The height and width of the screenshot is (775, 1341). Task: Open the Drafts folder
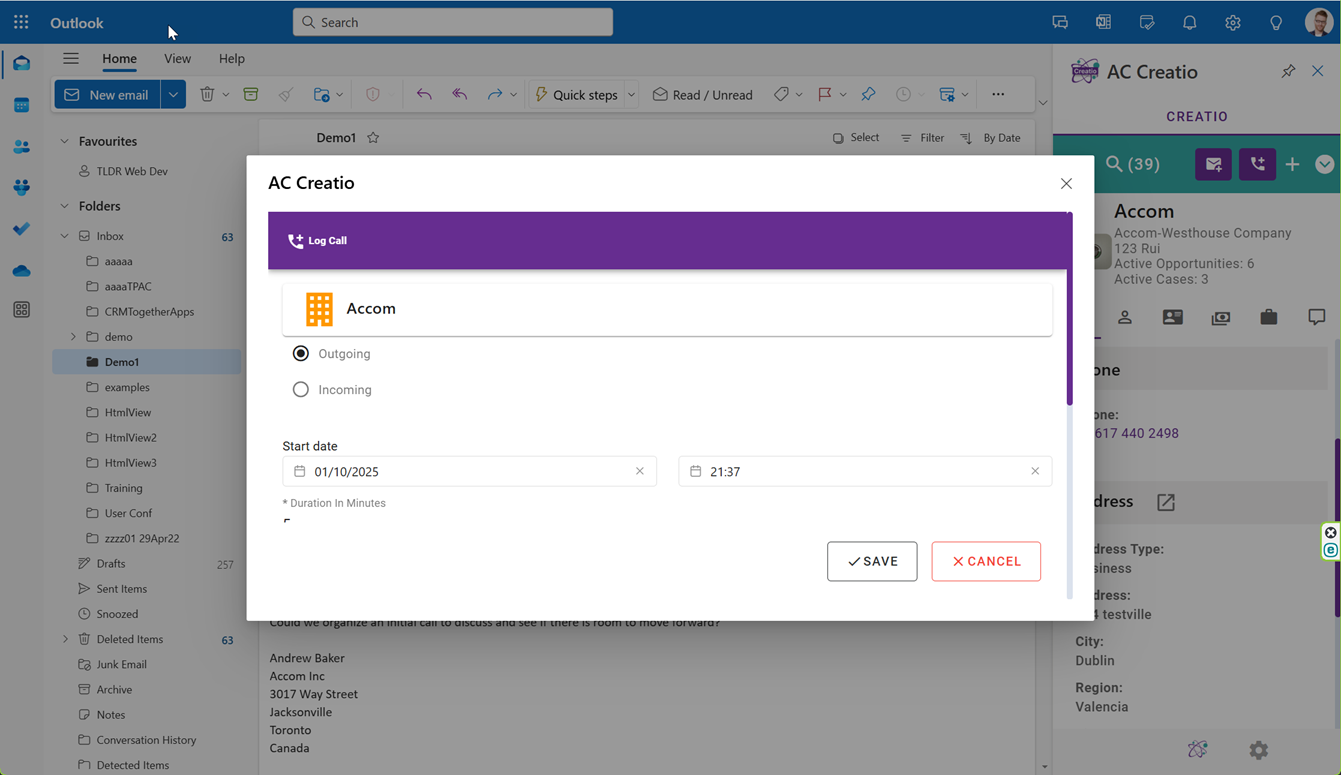(111, 563)
